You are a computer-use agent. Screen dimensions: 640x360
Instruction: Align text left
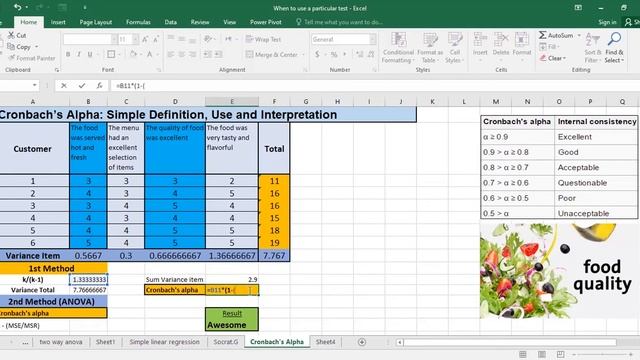tap(171, 54)
